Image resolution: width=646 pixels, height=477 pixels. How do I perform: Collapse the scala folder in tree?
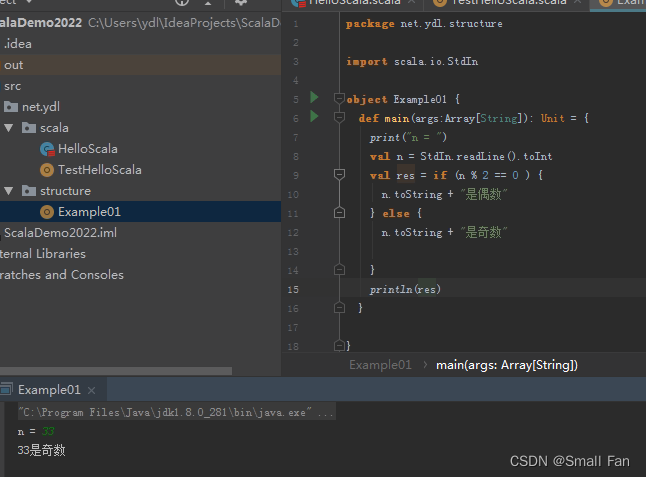(x=9, y=128)
